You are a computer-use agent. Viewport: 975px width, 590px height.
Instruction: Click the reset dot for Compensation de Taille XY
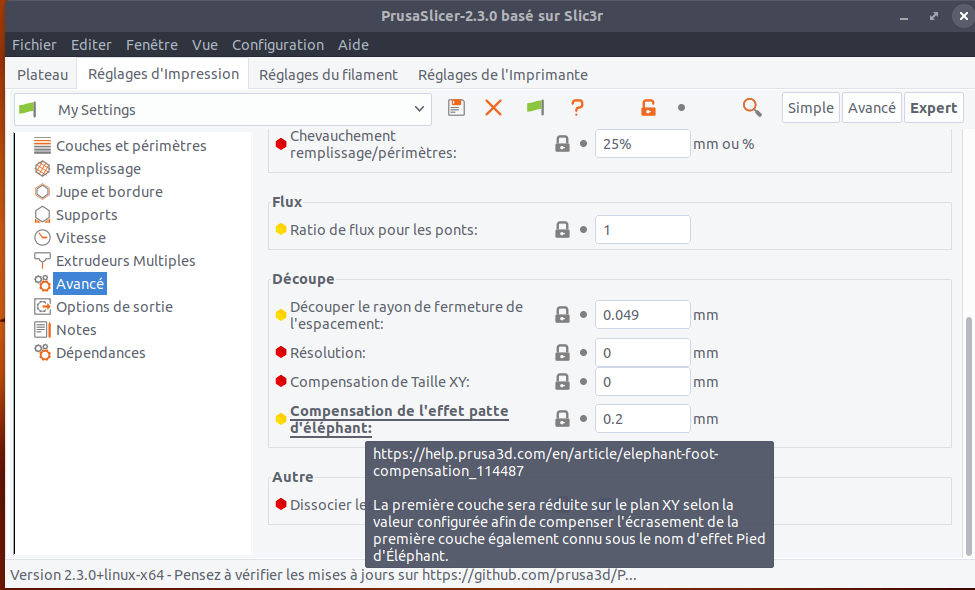(x=583, y=381)
